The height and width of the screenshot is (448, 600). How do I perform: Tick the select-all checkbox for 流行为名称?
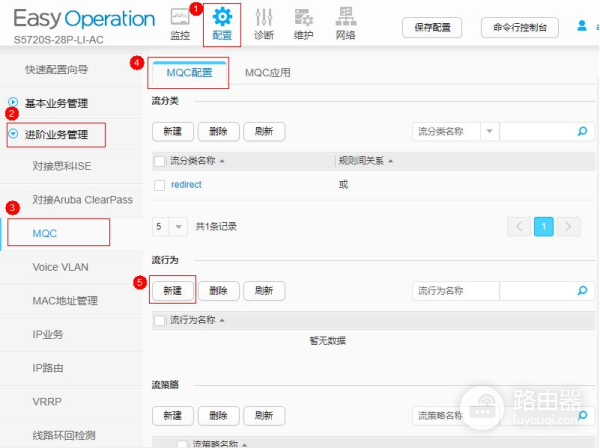click(160, 320)
